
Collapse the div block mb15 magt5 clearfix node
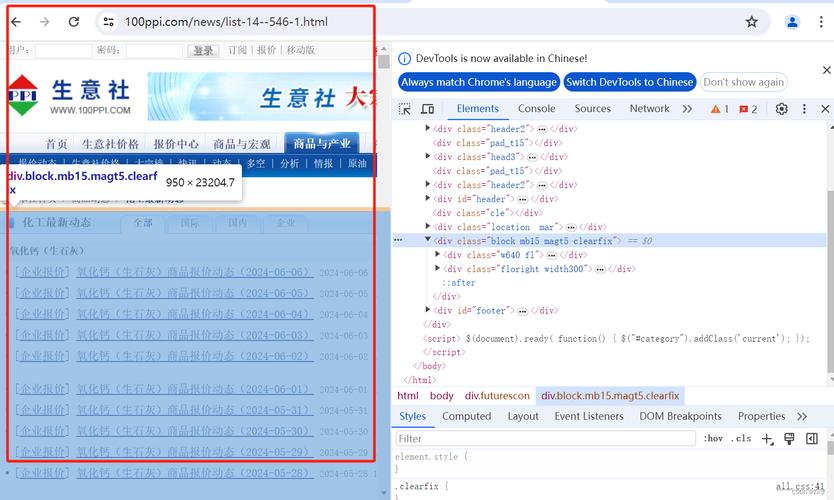click(427, 240)
